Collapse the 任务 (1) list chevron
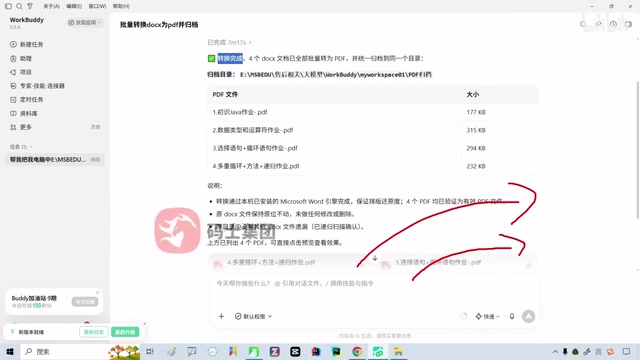 31,147
